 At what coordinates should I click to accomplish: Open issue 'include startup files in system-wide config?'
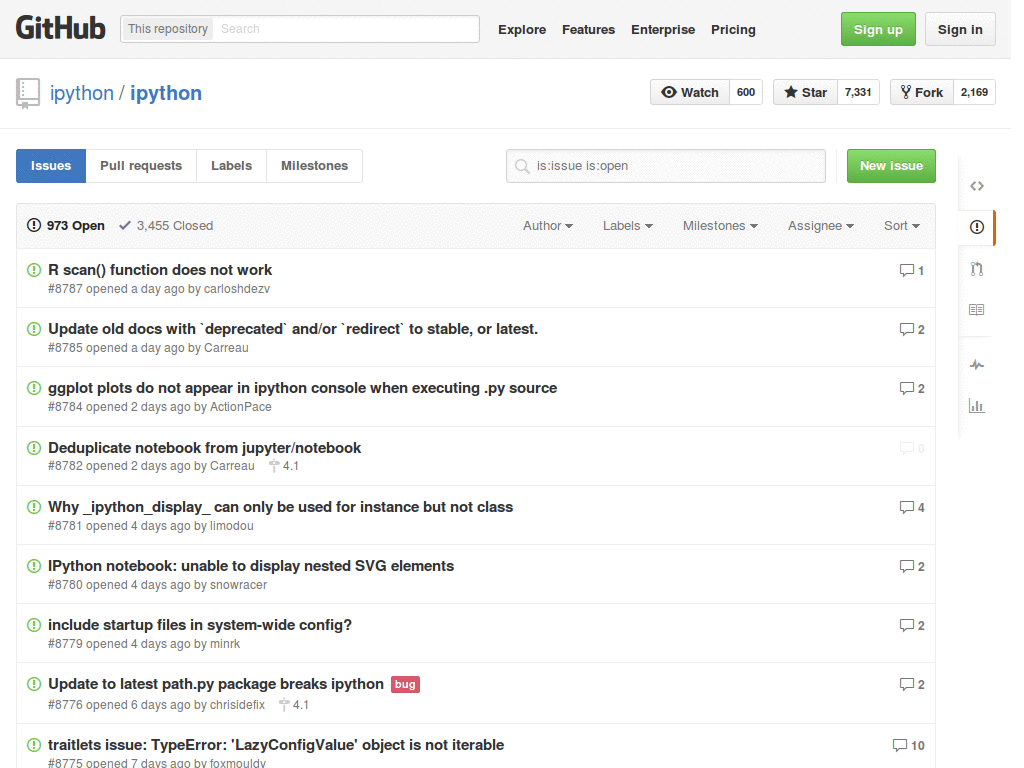pyautogui.click(x=200, y=625)
